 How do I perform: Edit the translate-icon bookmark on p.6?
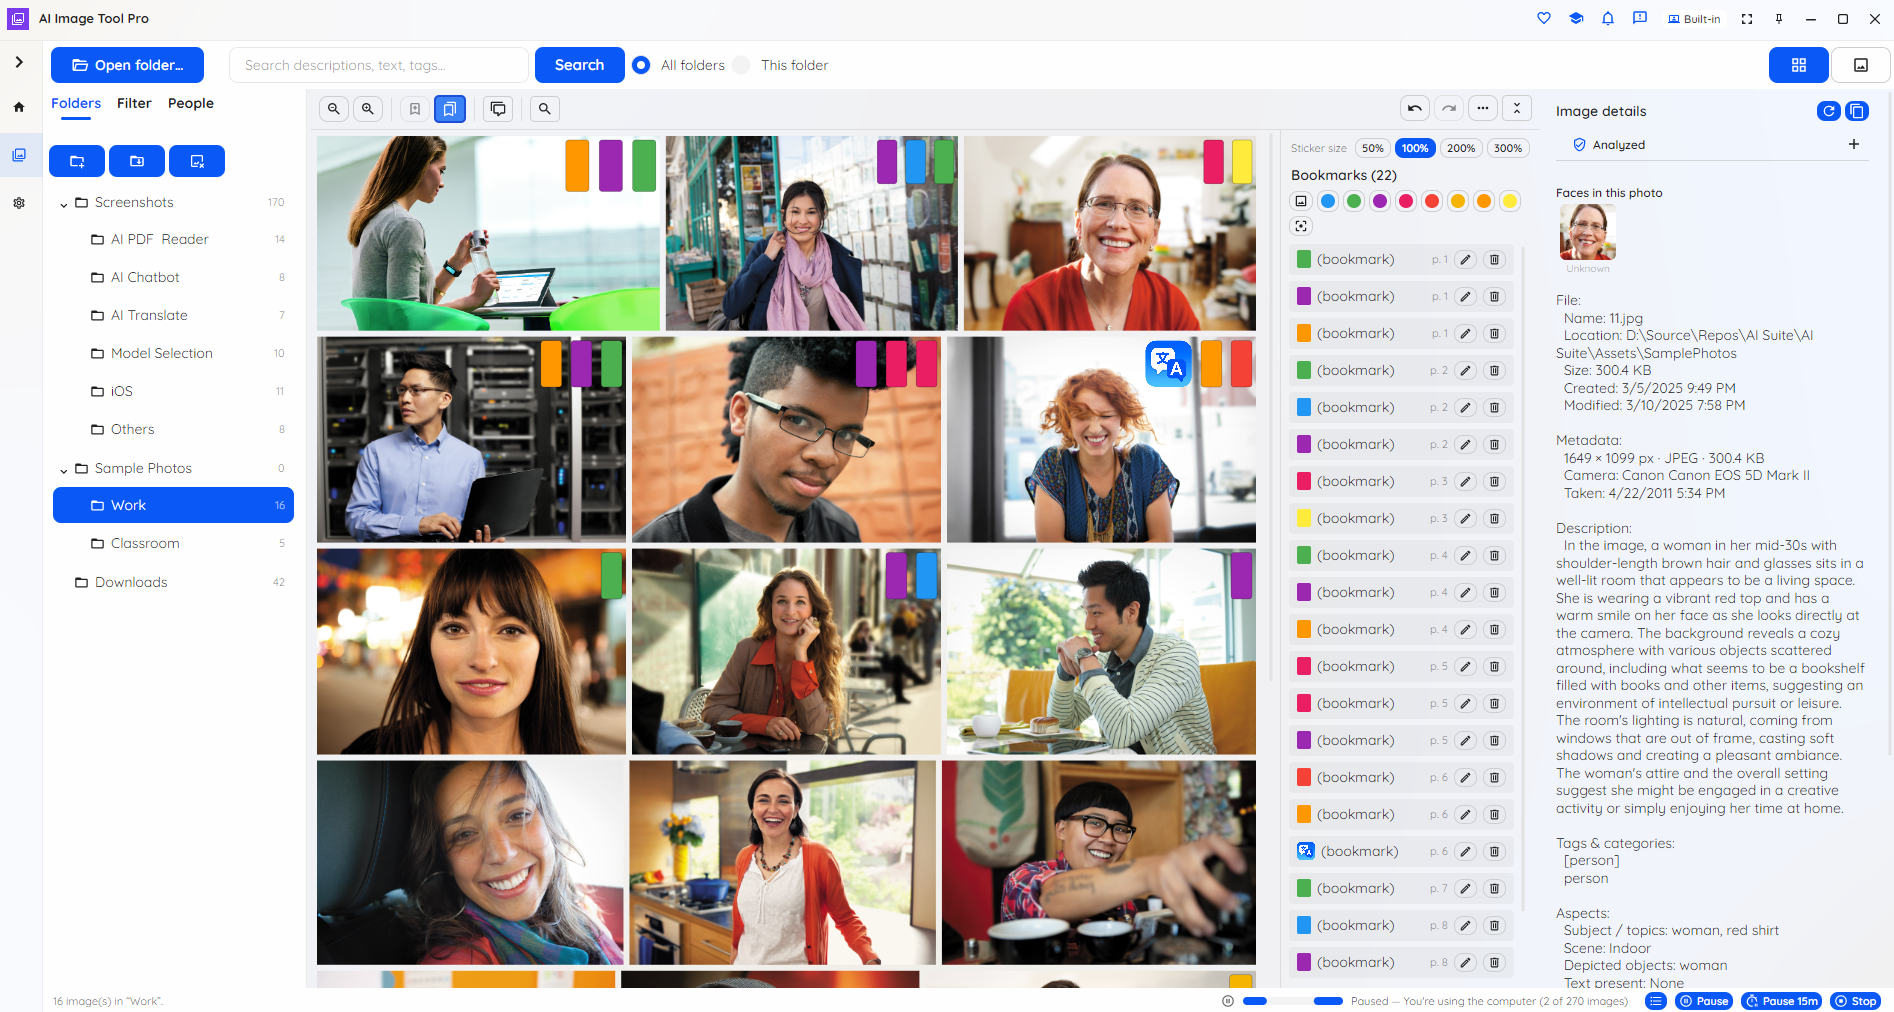(1465, 851)
